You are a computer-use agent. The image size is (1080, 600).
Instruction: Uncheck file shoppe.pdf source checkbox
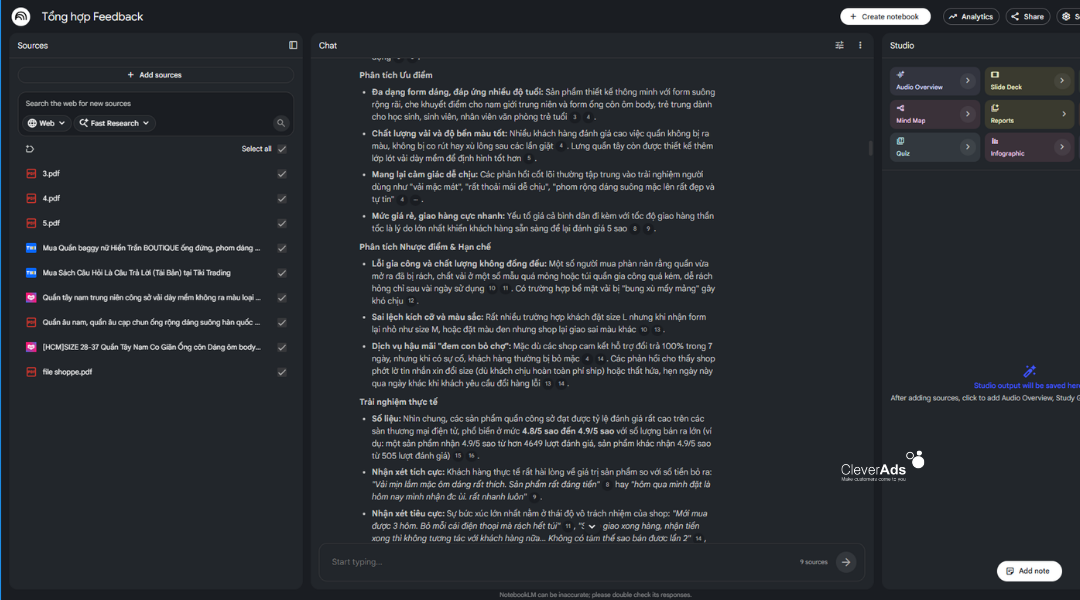click(282, 372)
